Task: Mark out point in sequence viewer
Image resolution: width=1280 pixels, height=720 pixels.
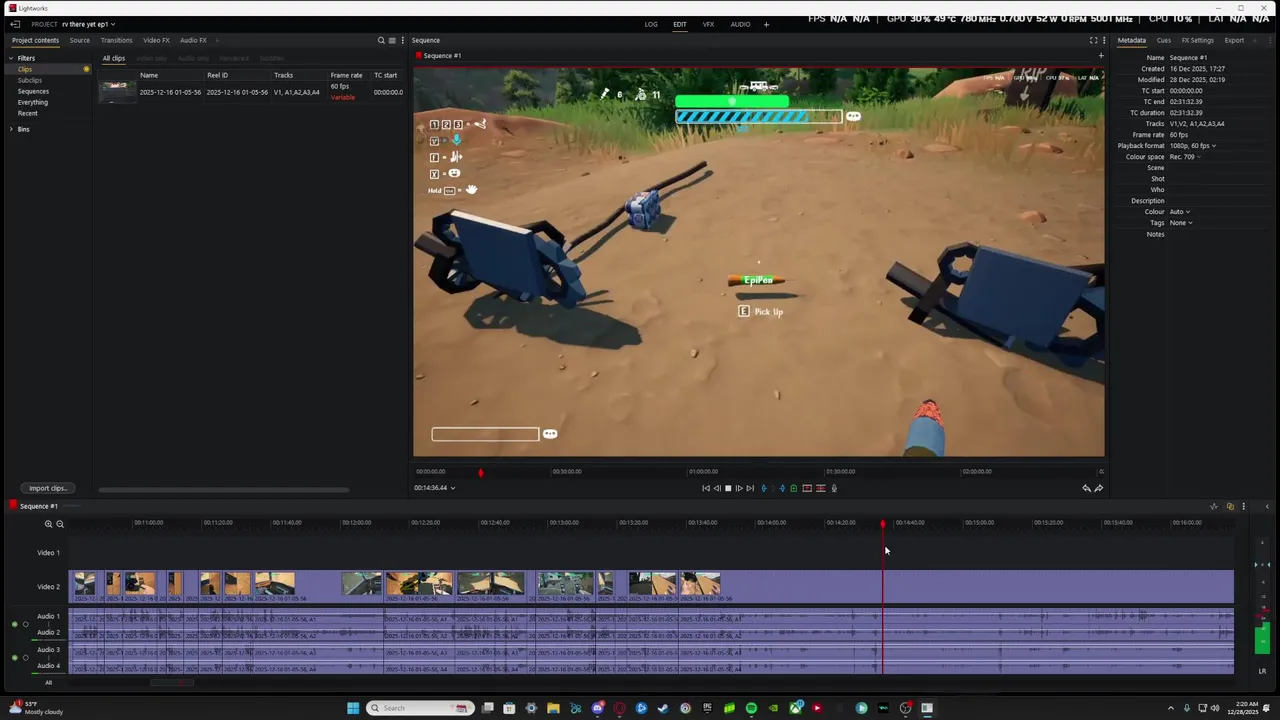Action: [x=782, y=488]
